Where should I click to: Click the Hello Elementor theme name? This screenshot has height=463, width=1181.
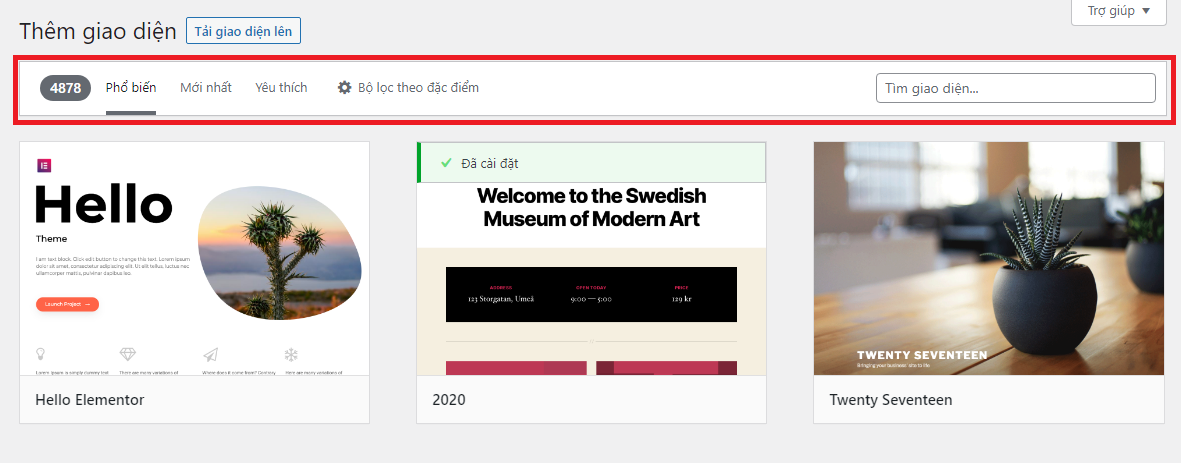pos(90,400)
